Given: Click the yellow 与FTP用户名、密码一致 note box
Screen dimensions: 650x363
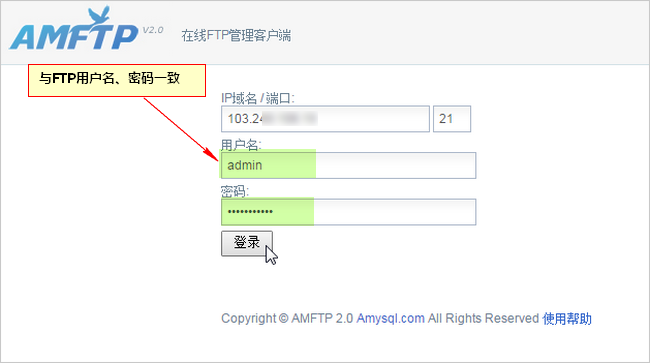Looking at the screenshot, I should (117, 80).
